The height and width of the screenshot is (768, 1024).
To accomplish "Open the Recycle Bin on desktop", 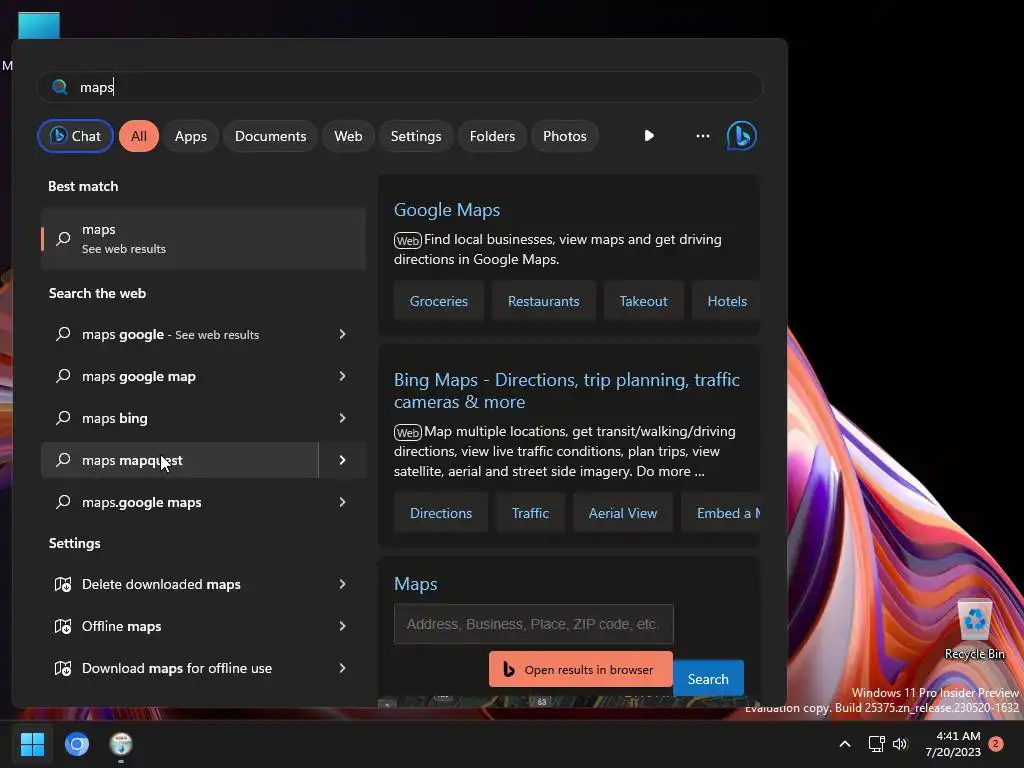I will click(x=974, y=629).
